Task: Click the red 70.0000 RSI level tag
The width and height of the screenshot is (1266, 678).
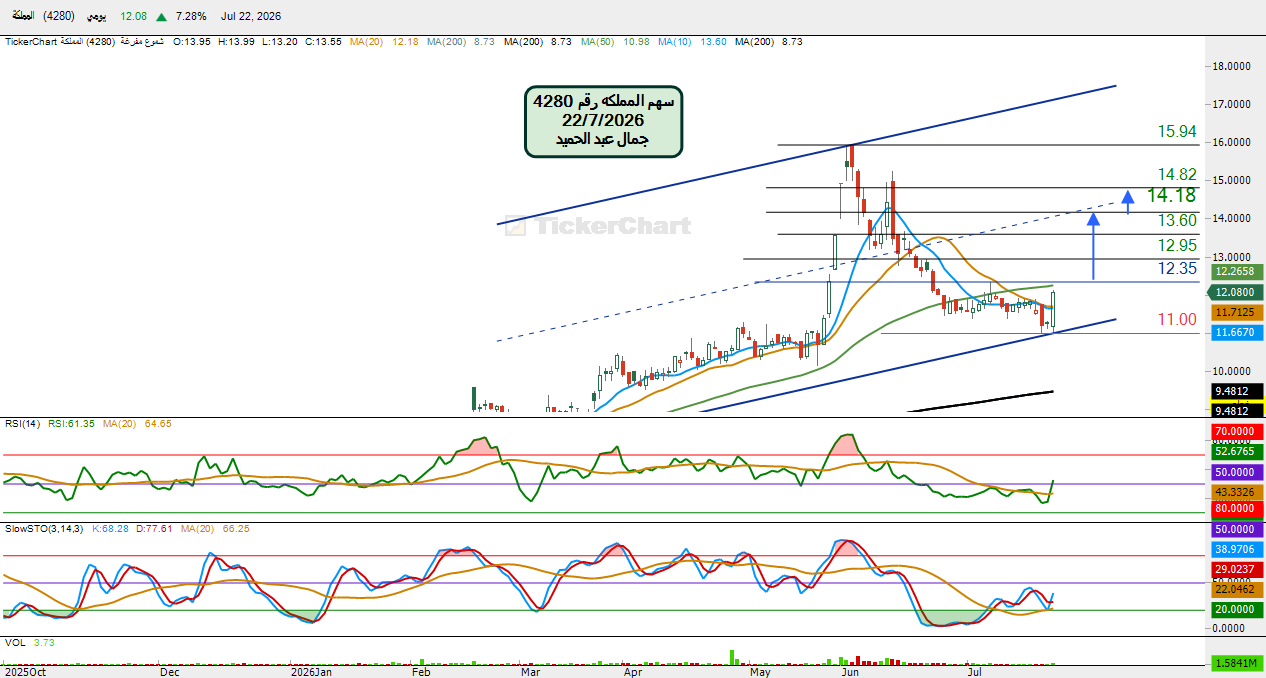Action: [x=1237, y=432]
